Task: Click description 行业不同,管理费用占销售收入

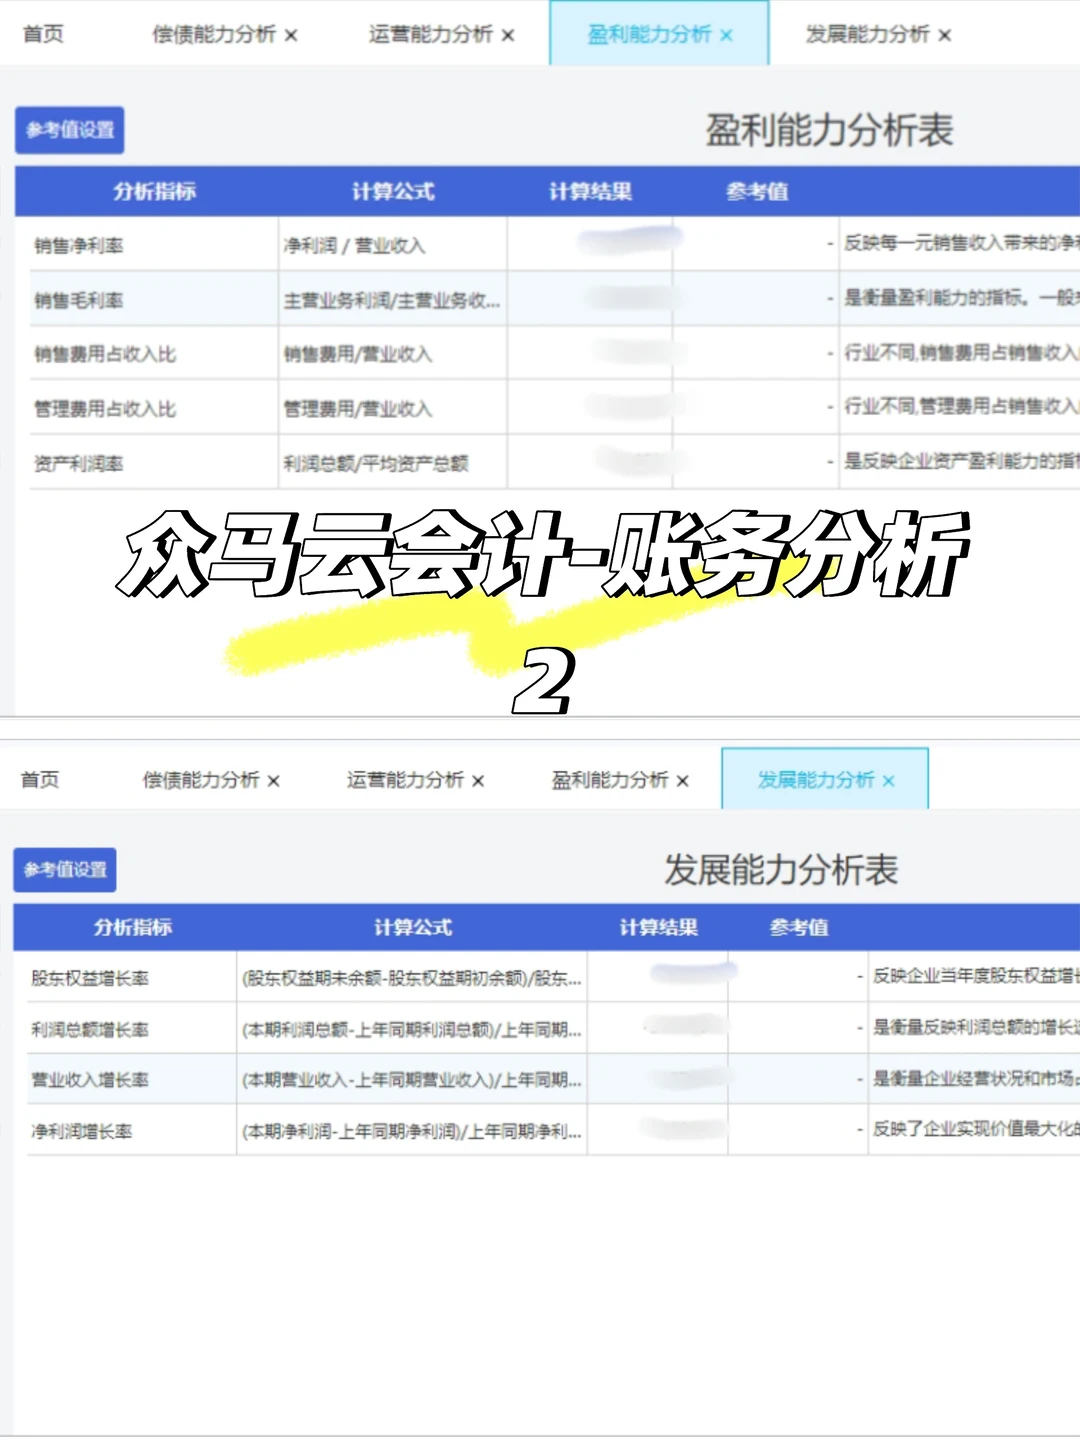Action: (x=962, y=406)
